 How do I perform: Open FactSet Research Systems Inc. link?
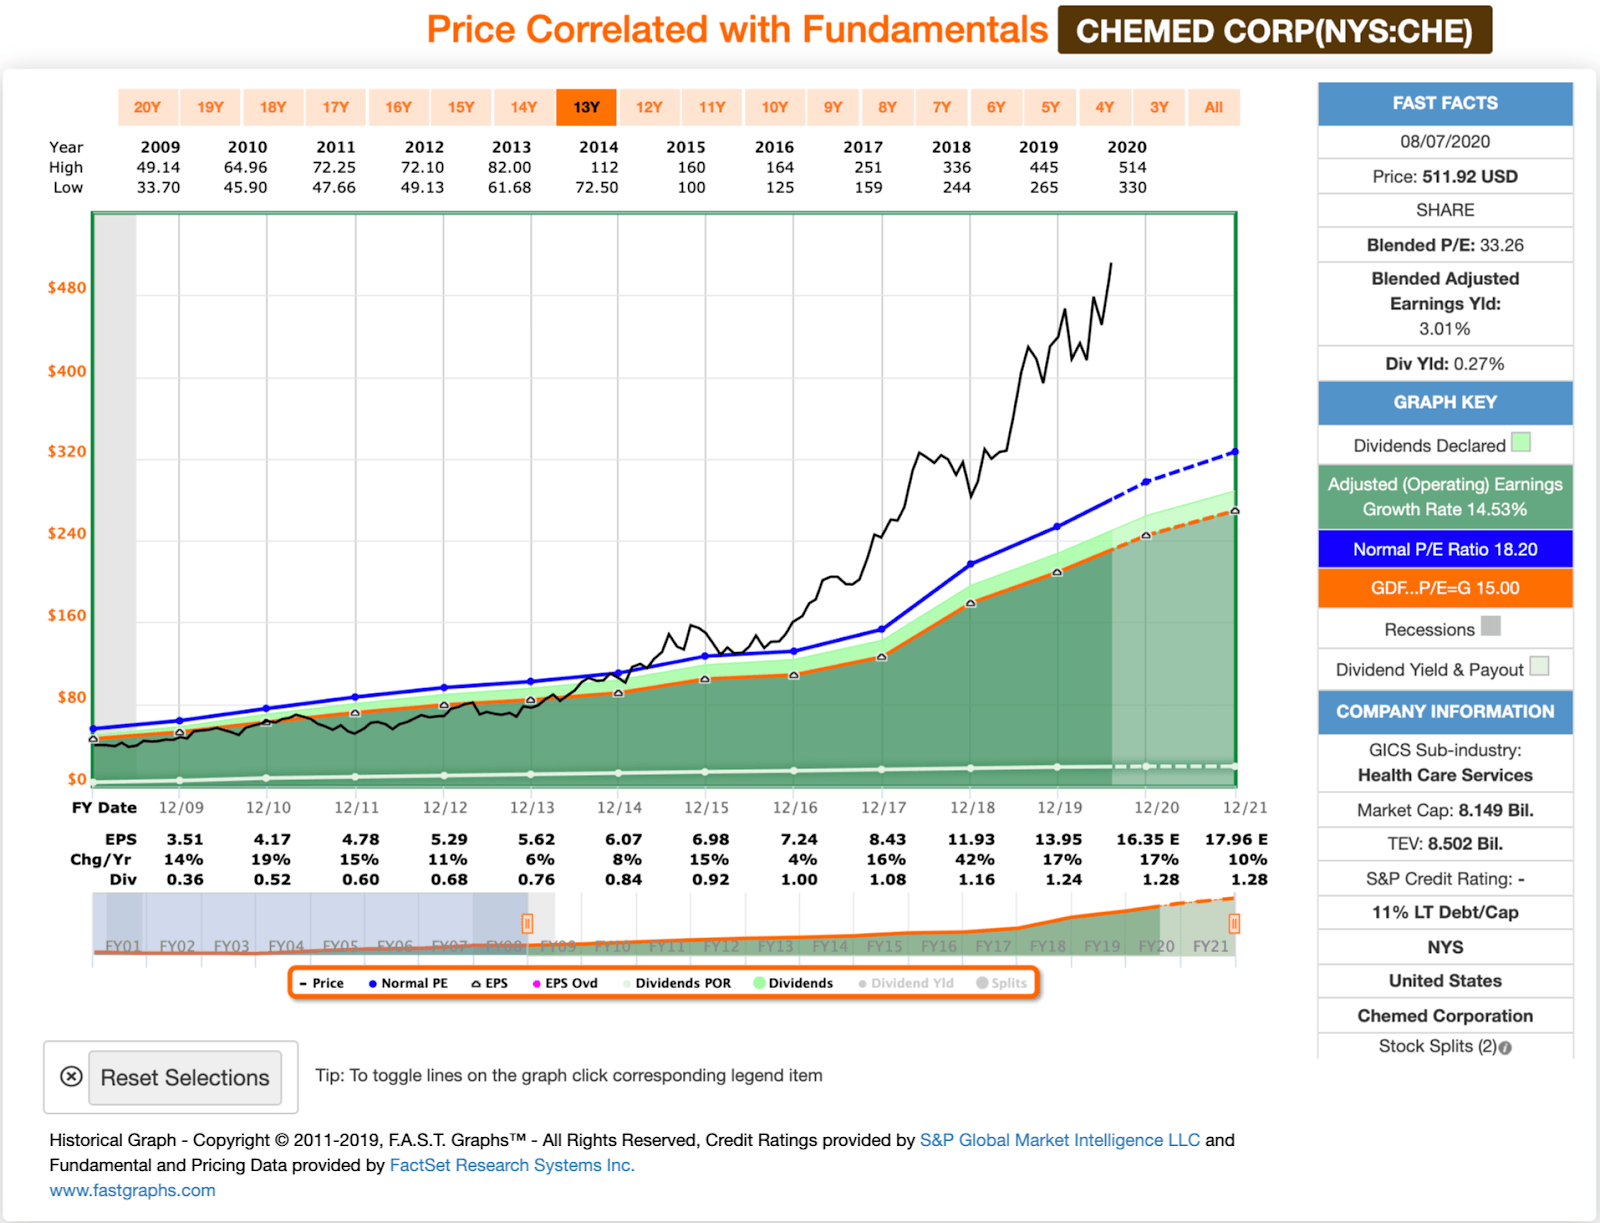click(512, 1165)
